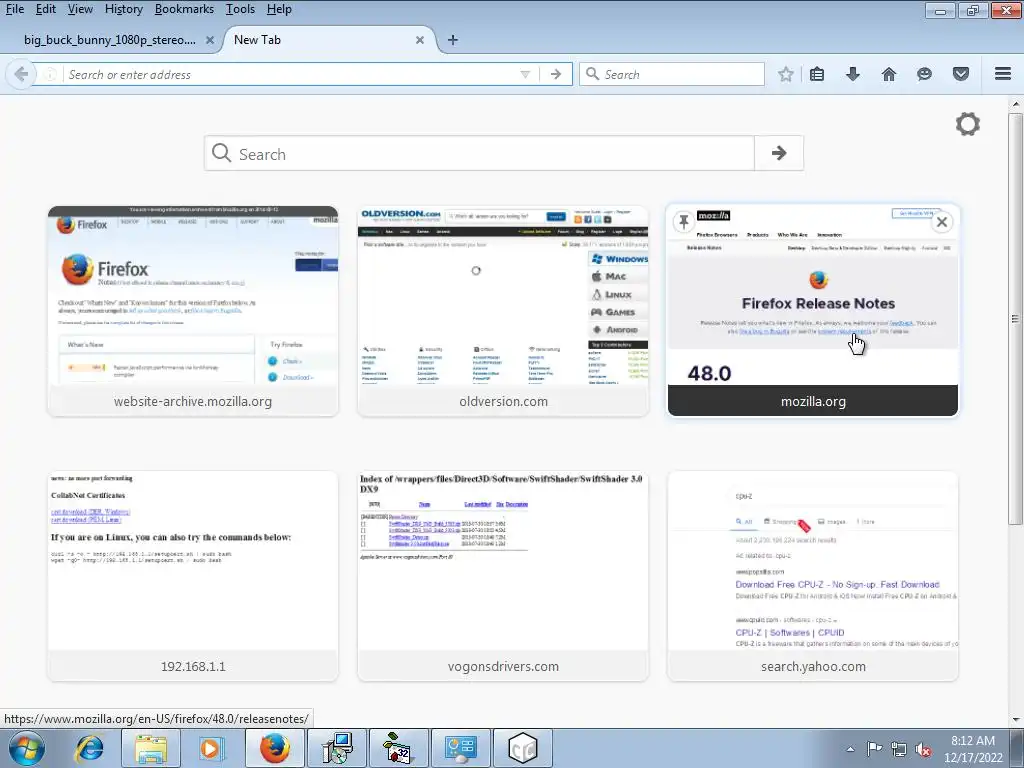Close the big_buck_bunny tab
The height and width of the screenshot is (768, 1024).
click(210, 40)
